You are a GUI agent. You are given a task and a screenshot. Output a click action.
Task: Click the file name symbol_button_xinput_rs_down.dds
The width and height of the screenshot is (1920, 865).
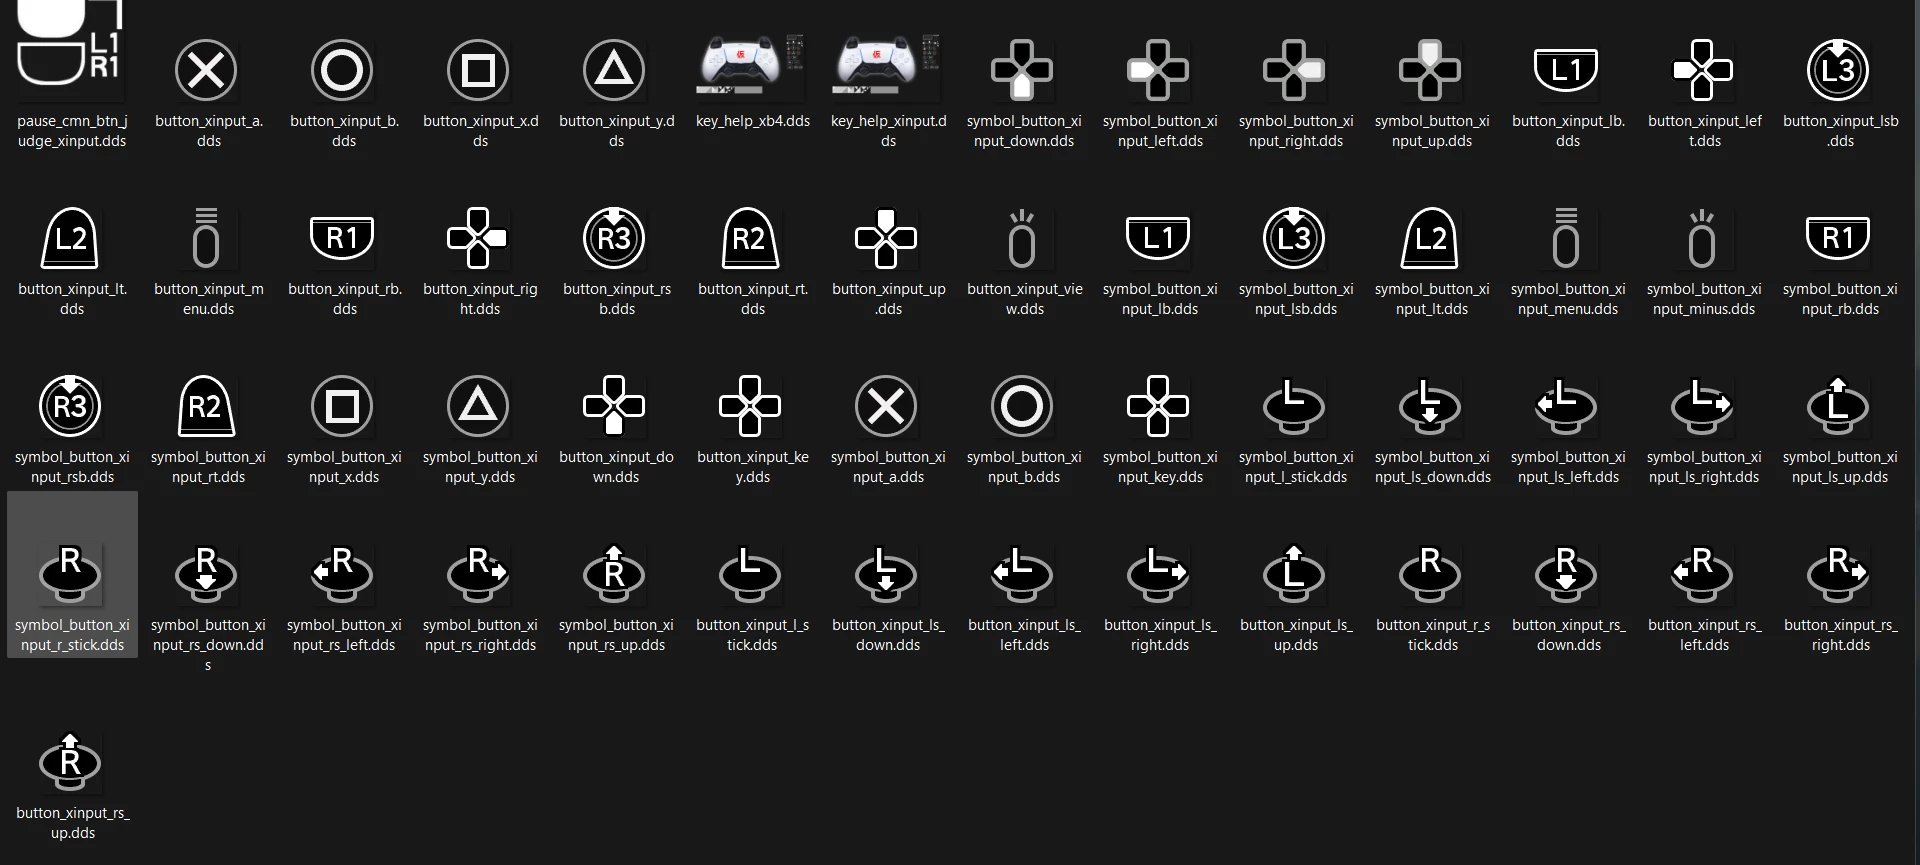tap(208, 645)
